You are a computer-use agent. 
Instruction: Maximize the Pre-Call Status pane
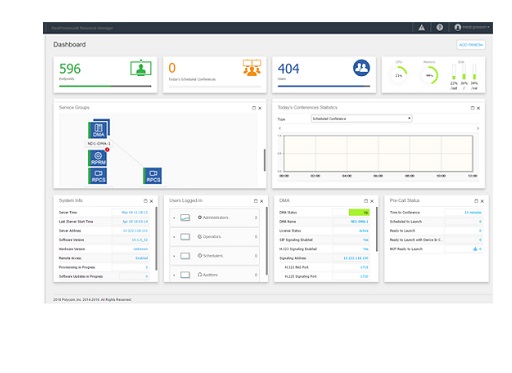tap(476, 201)
